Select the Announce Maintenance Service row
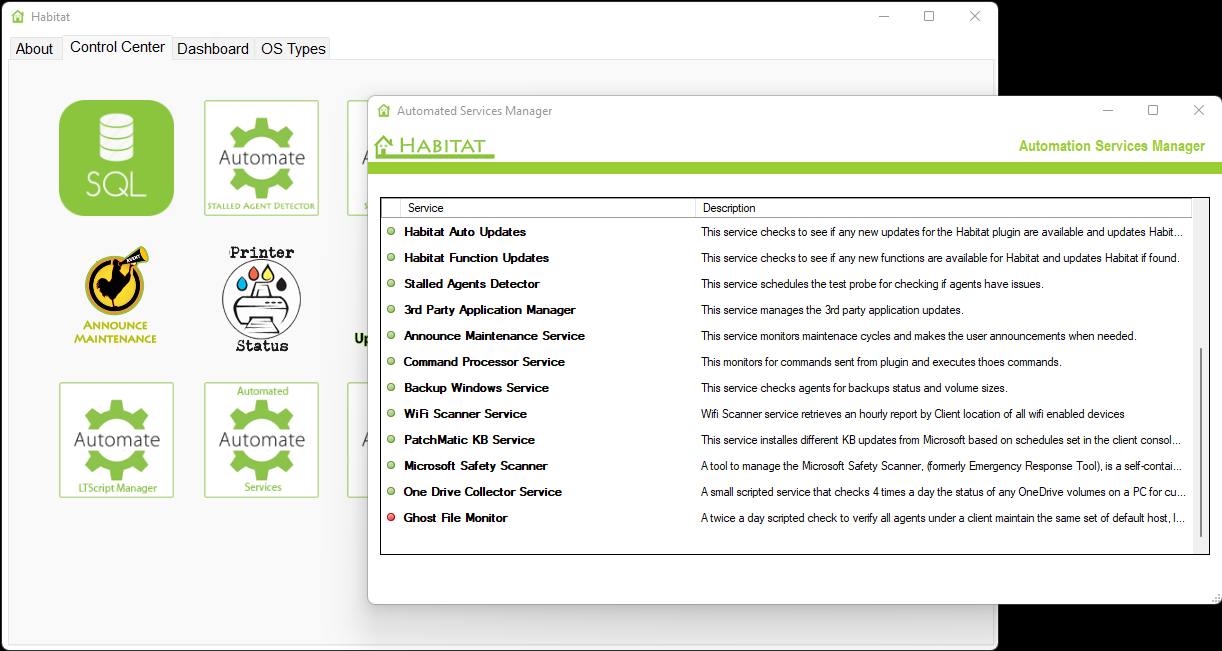This screenshot has height=651, width=1222. tap(787, 336)
